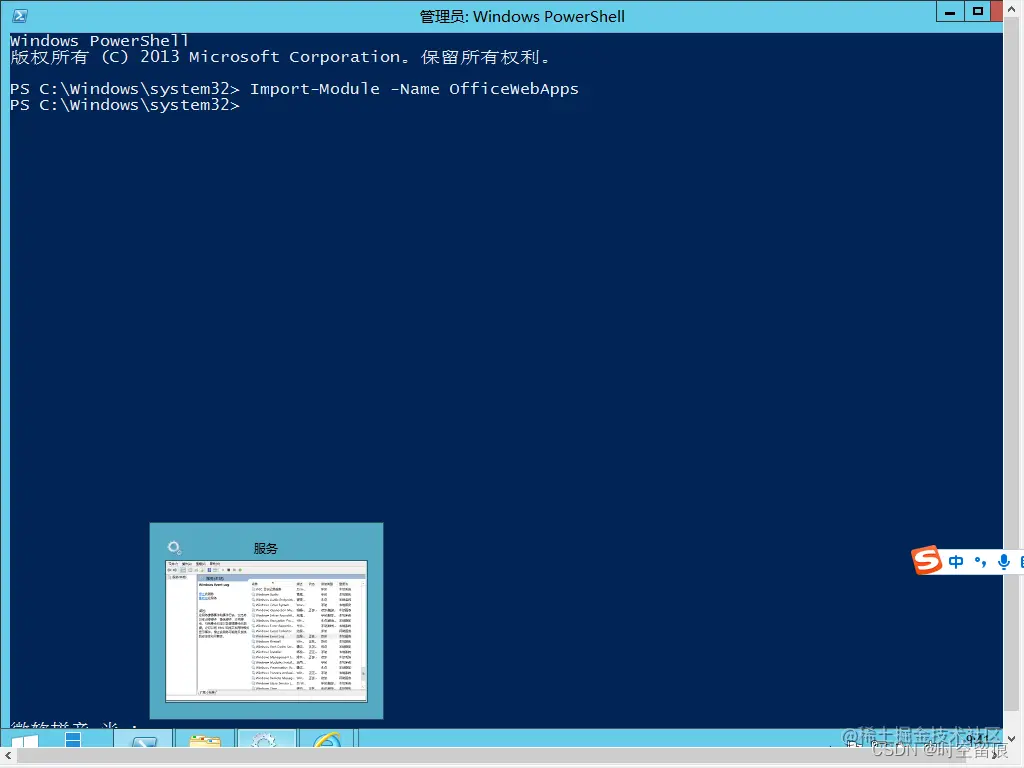Click the Import-Module -Name OfficeWebApps command line
The width and height of the screenshot is (1024, 768).
295,89
